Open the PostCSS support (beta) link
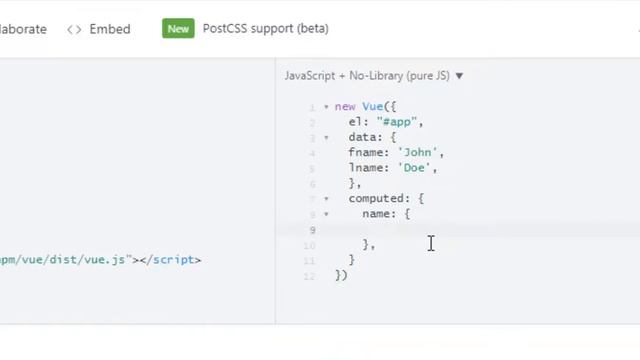The image size is (640, 360). 265,29
